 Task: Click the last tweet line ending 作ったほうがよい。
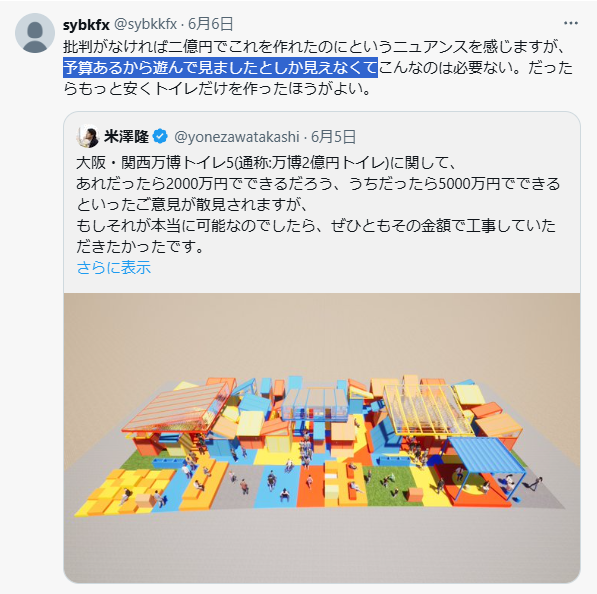click(217, 88)
